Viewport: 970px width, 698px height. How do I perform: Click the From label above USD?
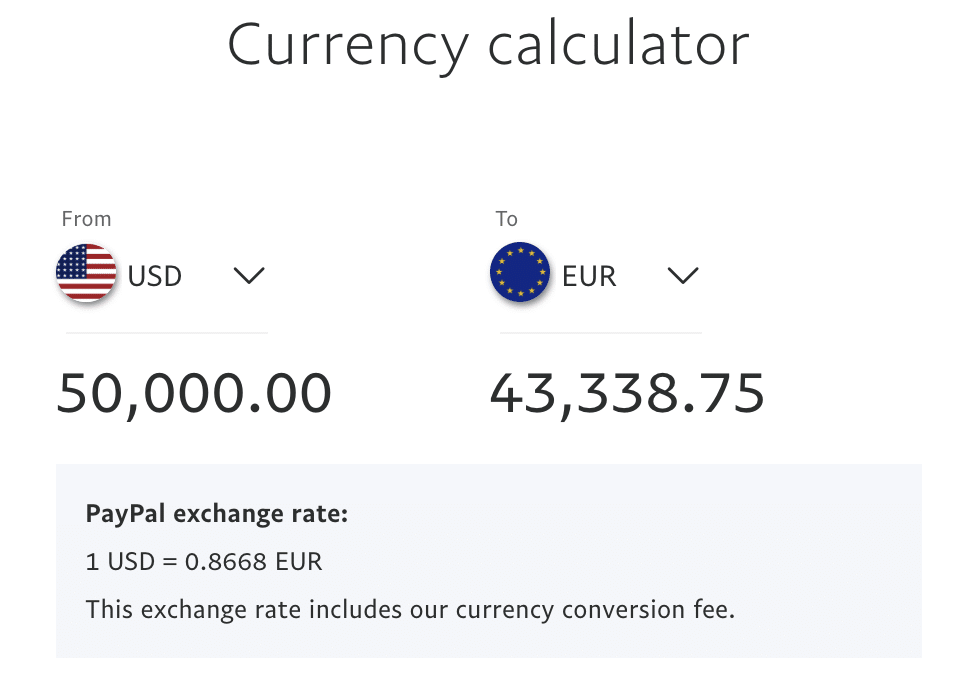pyautogui.click(x=87, y=219)
